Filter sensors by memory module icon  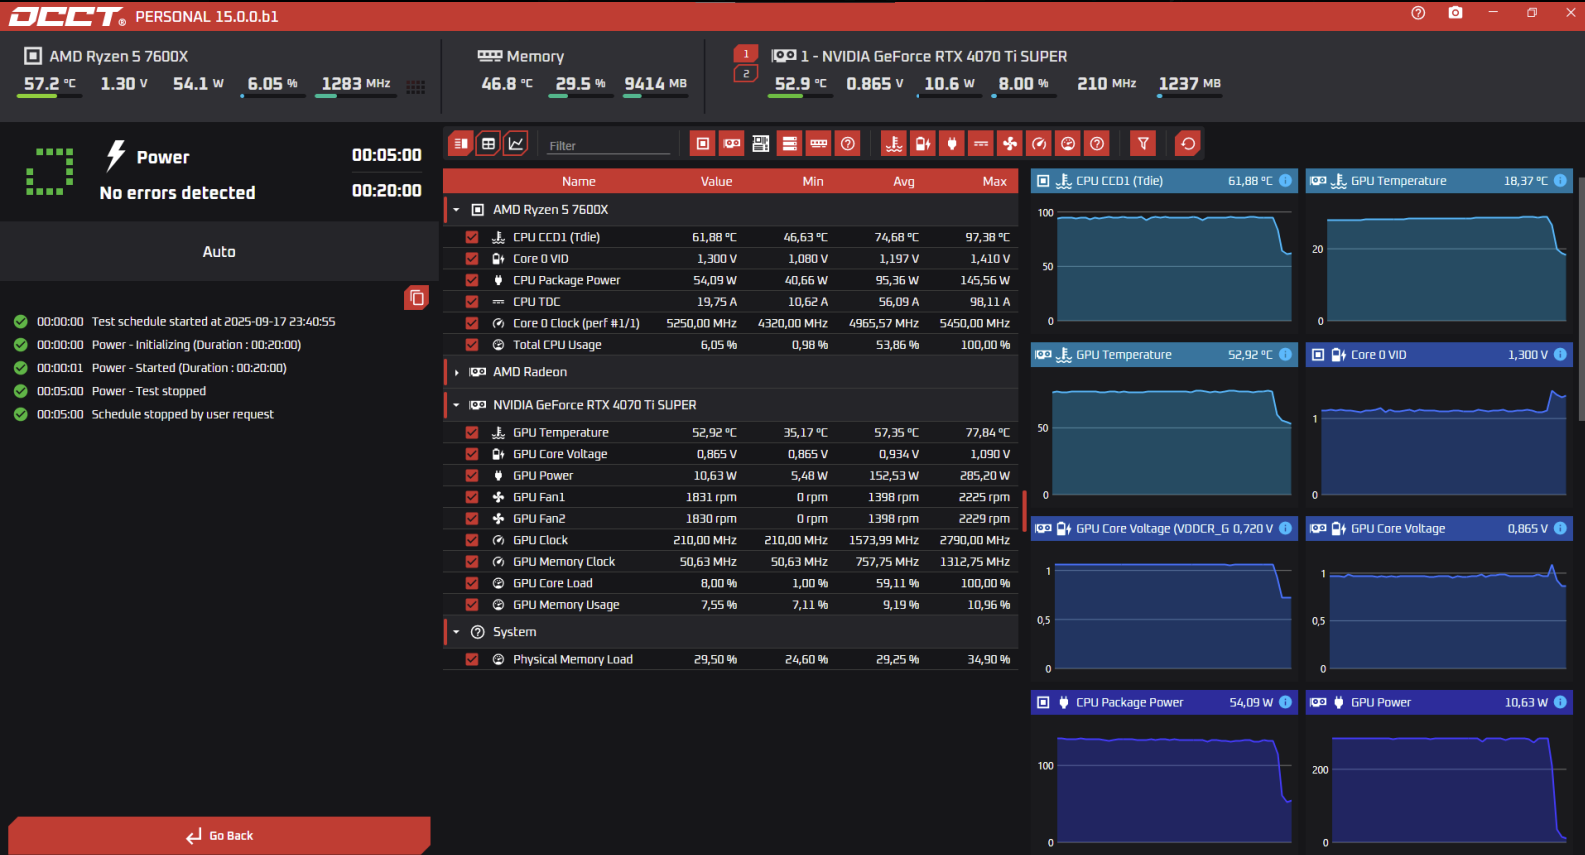[x=819, y=144]
